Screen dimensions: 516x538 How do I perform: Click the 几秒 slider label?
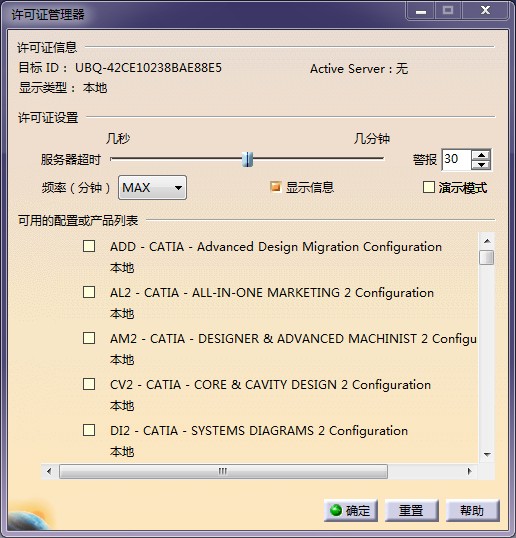[x=118, y=139]
